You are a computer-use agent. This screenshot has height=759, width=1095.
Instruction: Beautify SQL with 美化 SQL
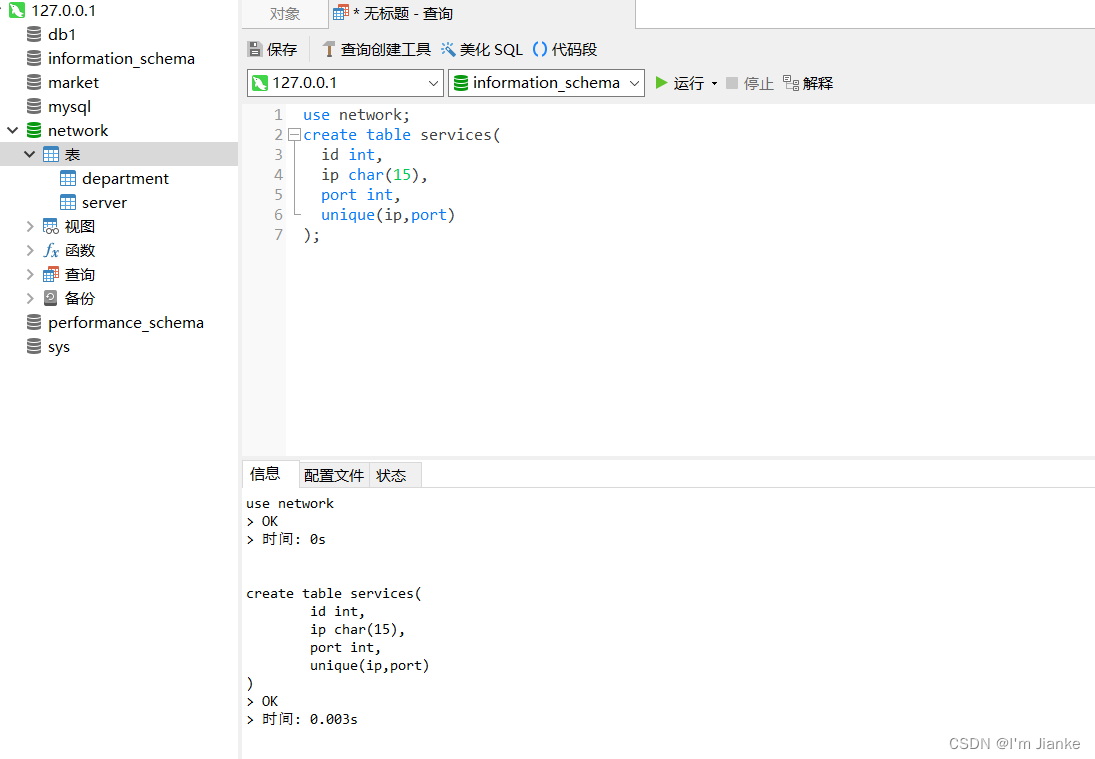(x=482, y=49)
